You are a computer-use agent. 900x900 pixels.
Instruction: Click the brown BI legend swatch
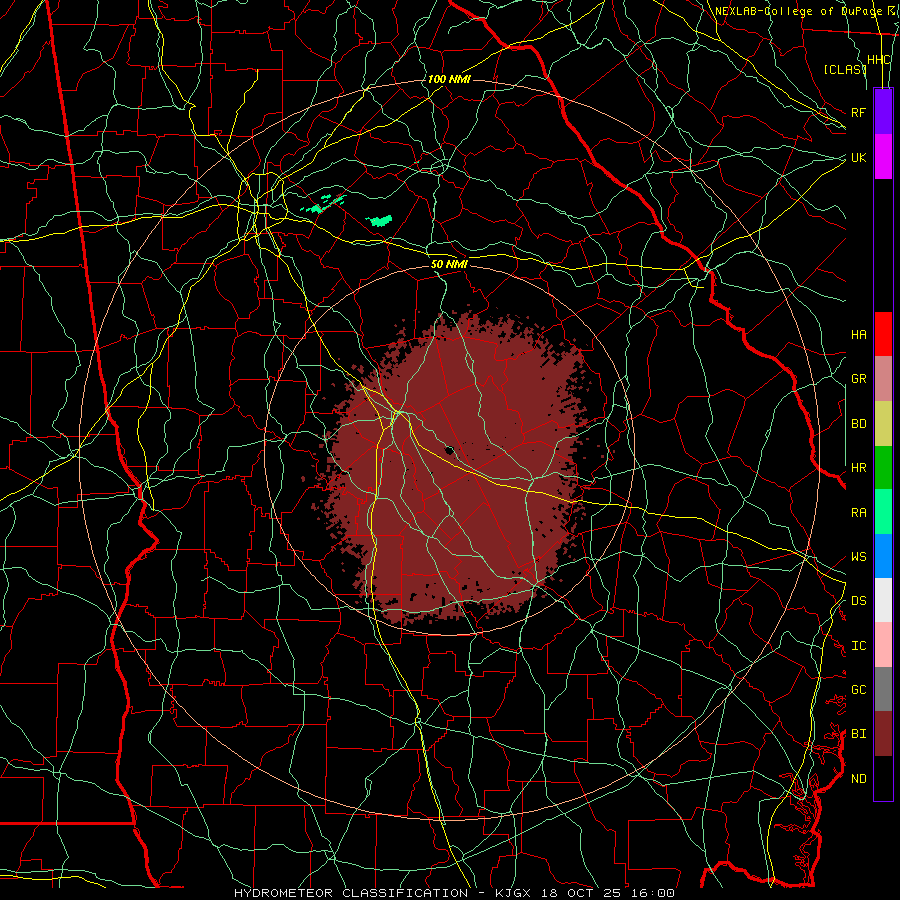pyautogui.click(x=883, y=734)
